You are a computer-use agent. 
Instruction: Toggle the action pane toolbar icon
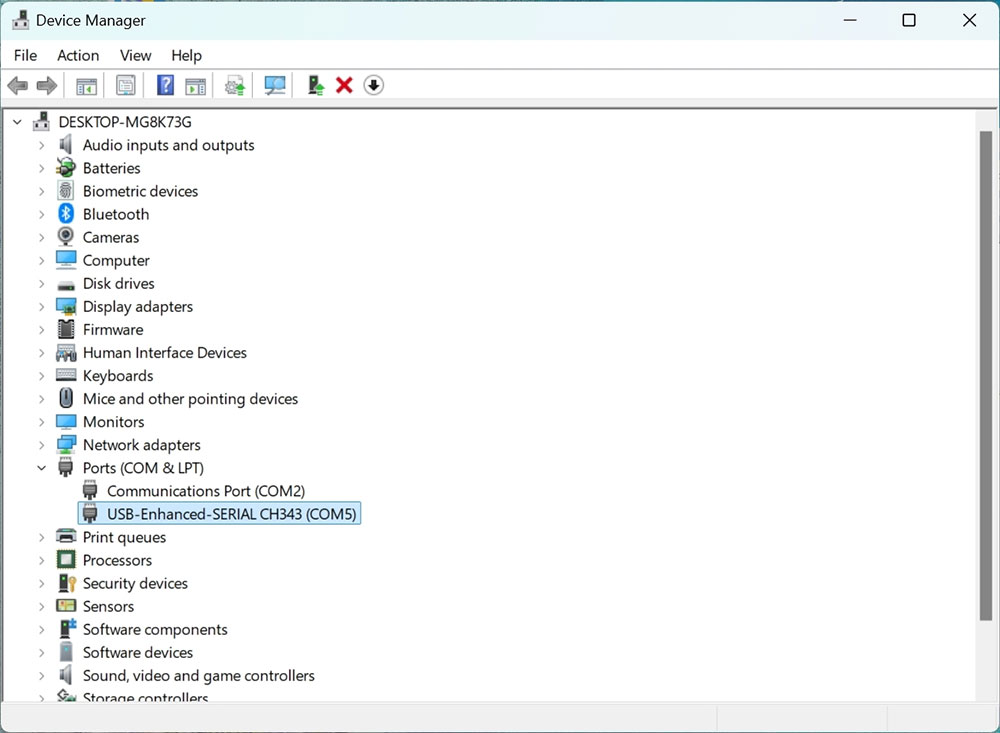click(x=196, y=85)
